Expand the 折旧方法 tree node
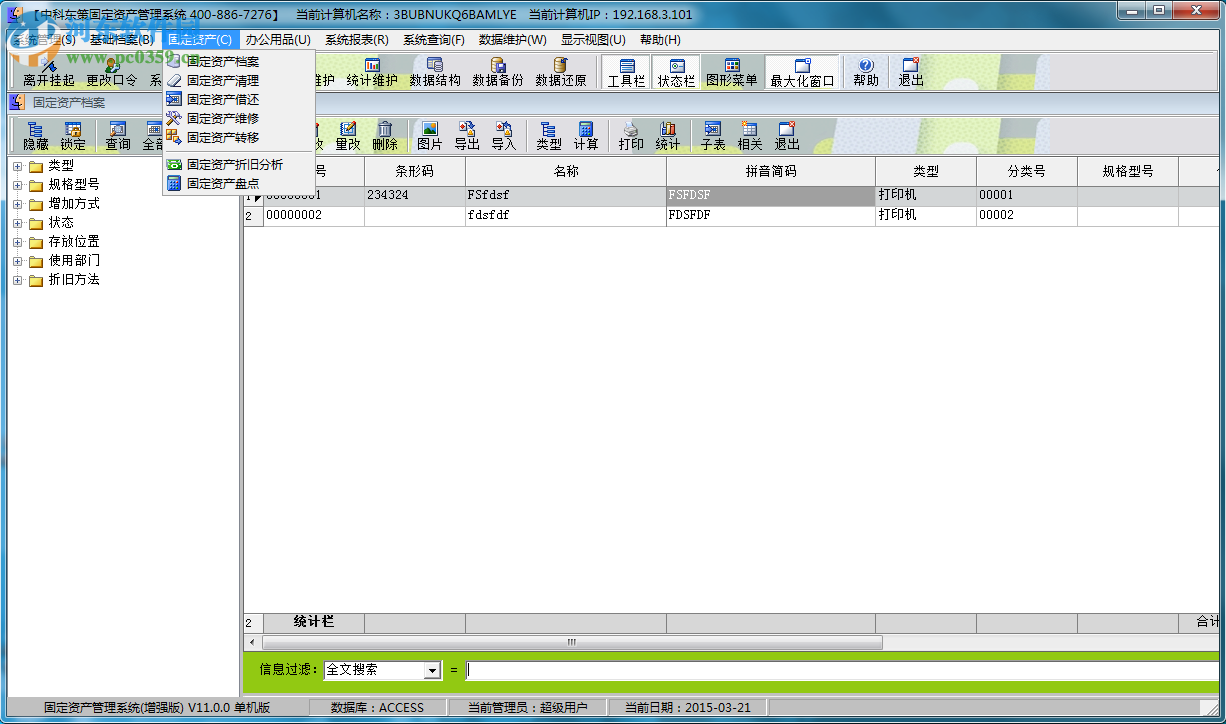Screen dimensions: 1226x724 click(x=17, y=280)
